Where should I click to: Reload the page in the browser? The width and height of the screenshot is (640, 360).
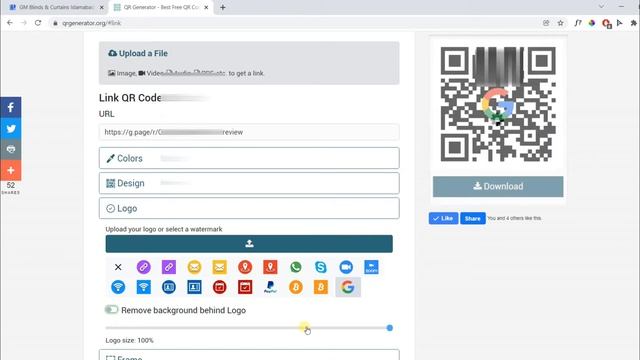pos(38,23)
